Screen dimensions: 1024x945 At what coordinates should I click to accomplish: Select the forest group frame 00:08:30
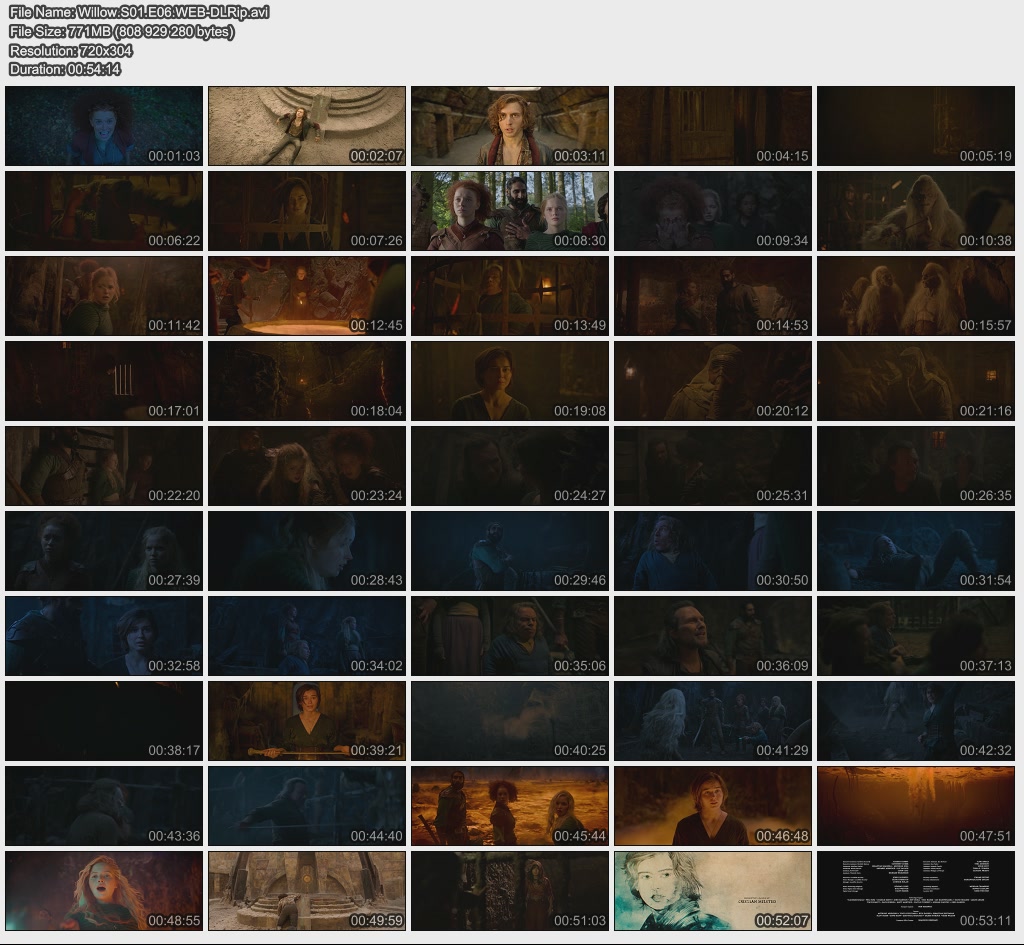[510, 211]
